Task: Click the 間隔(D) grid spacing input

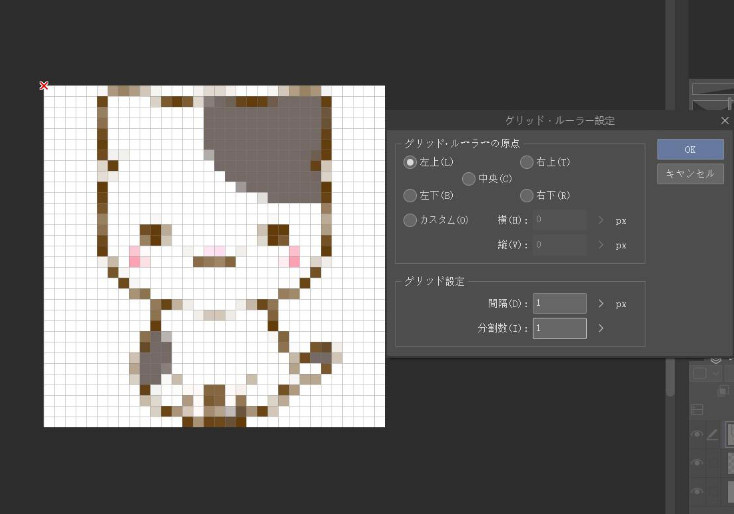Action: click(x=559, y=303)
